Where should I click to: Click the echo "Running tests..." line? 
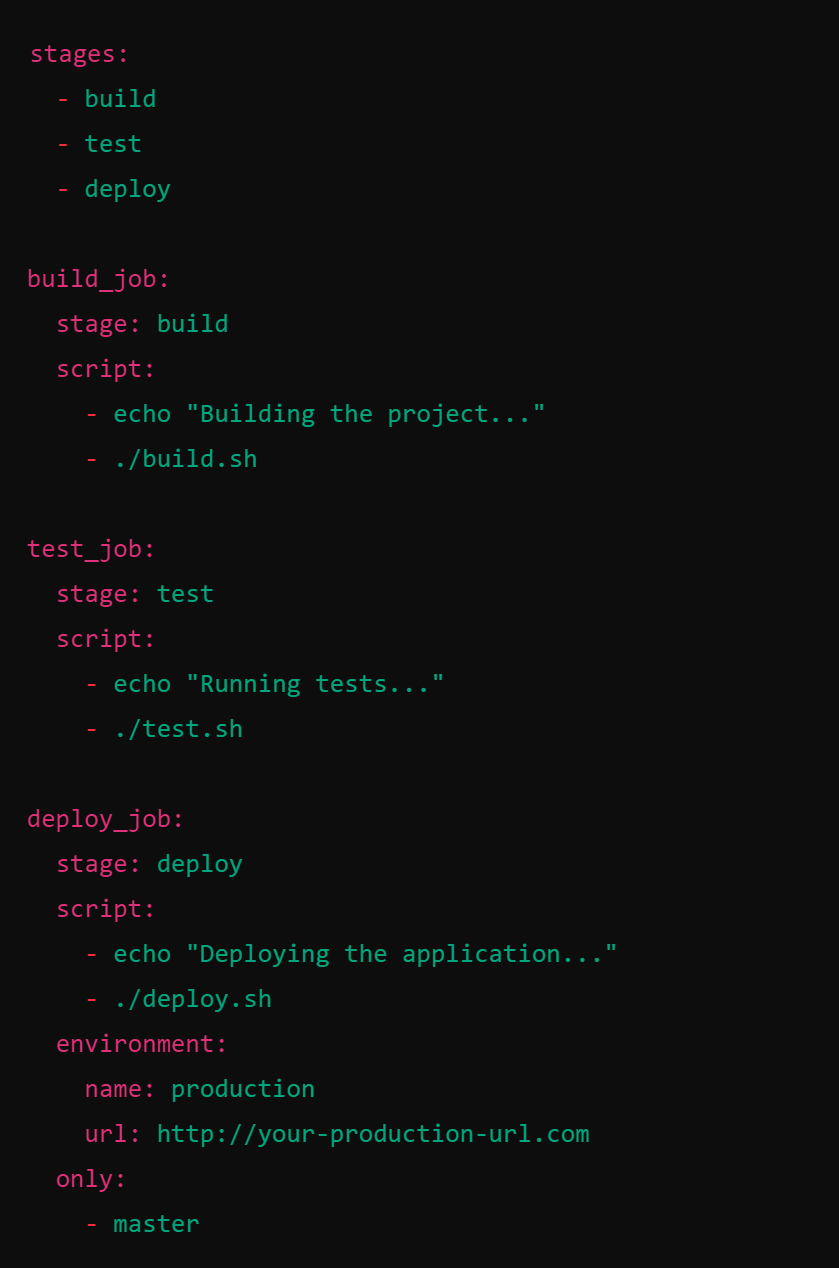(x=278, y=684)
